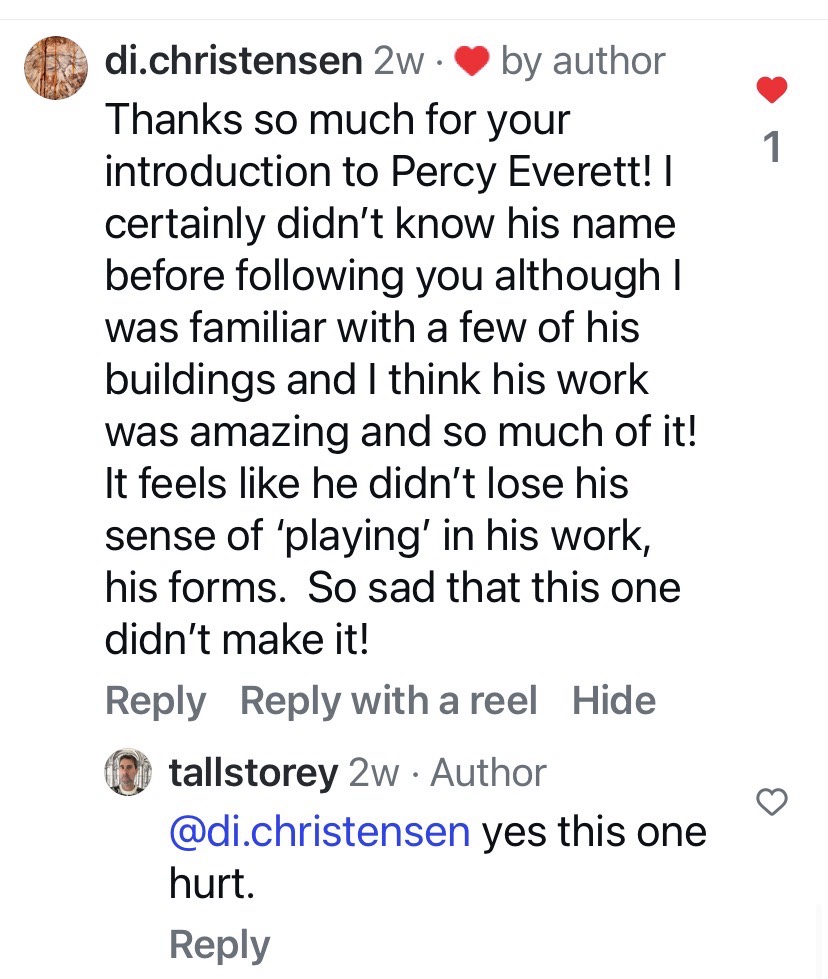Open di.christensen's profile picture
The height and width of the screenshot is (979, 828).
point(55,68)
